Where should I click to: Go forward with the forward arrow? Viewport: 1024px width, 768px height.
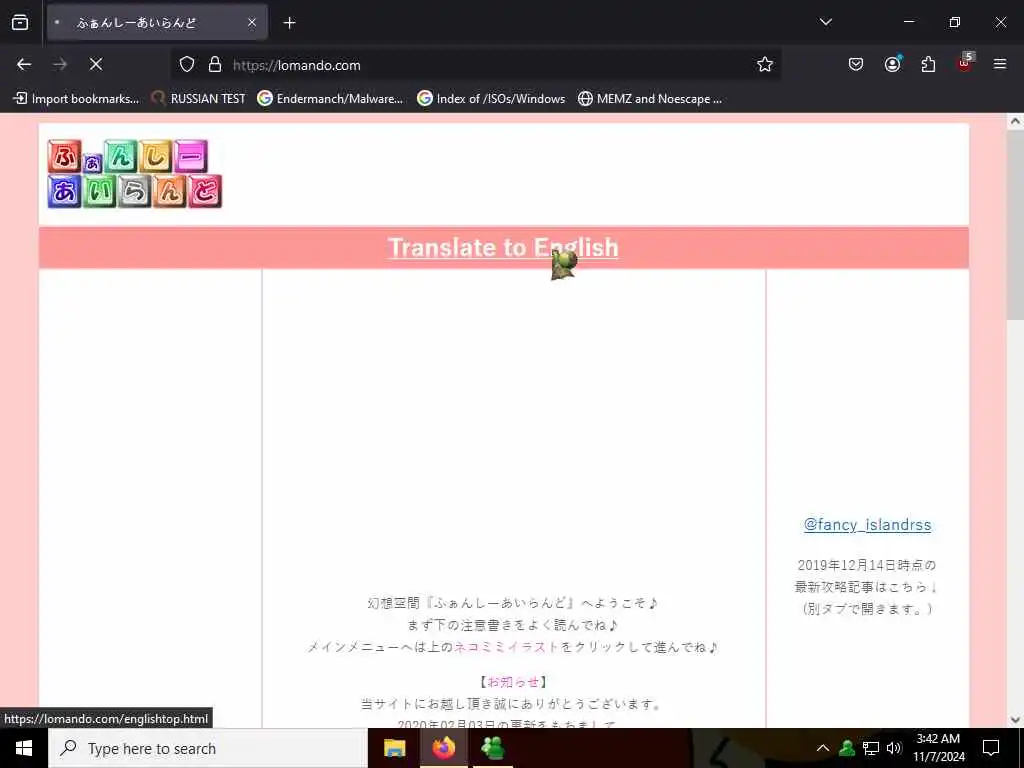click(60, 64)
